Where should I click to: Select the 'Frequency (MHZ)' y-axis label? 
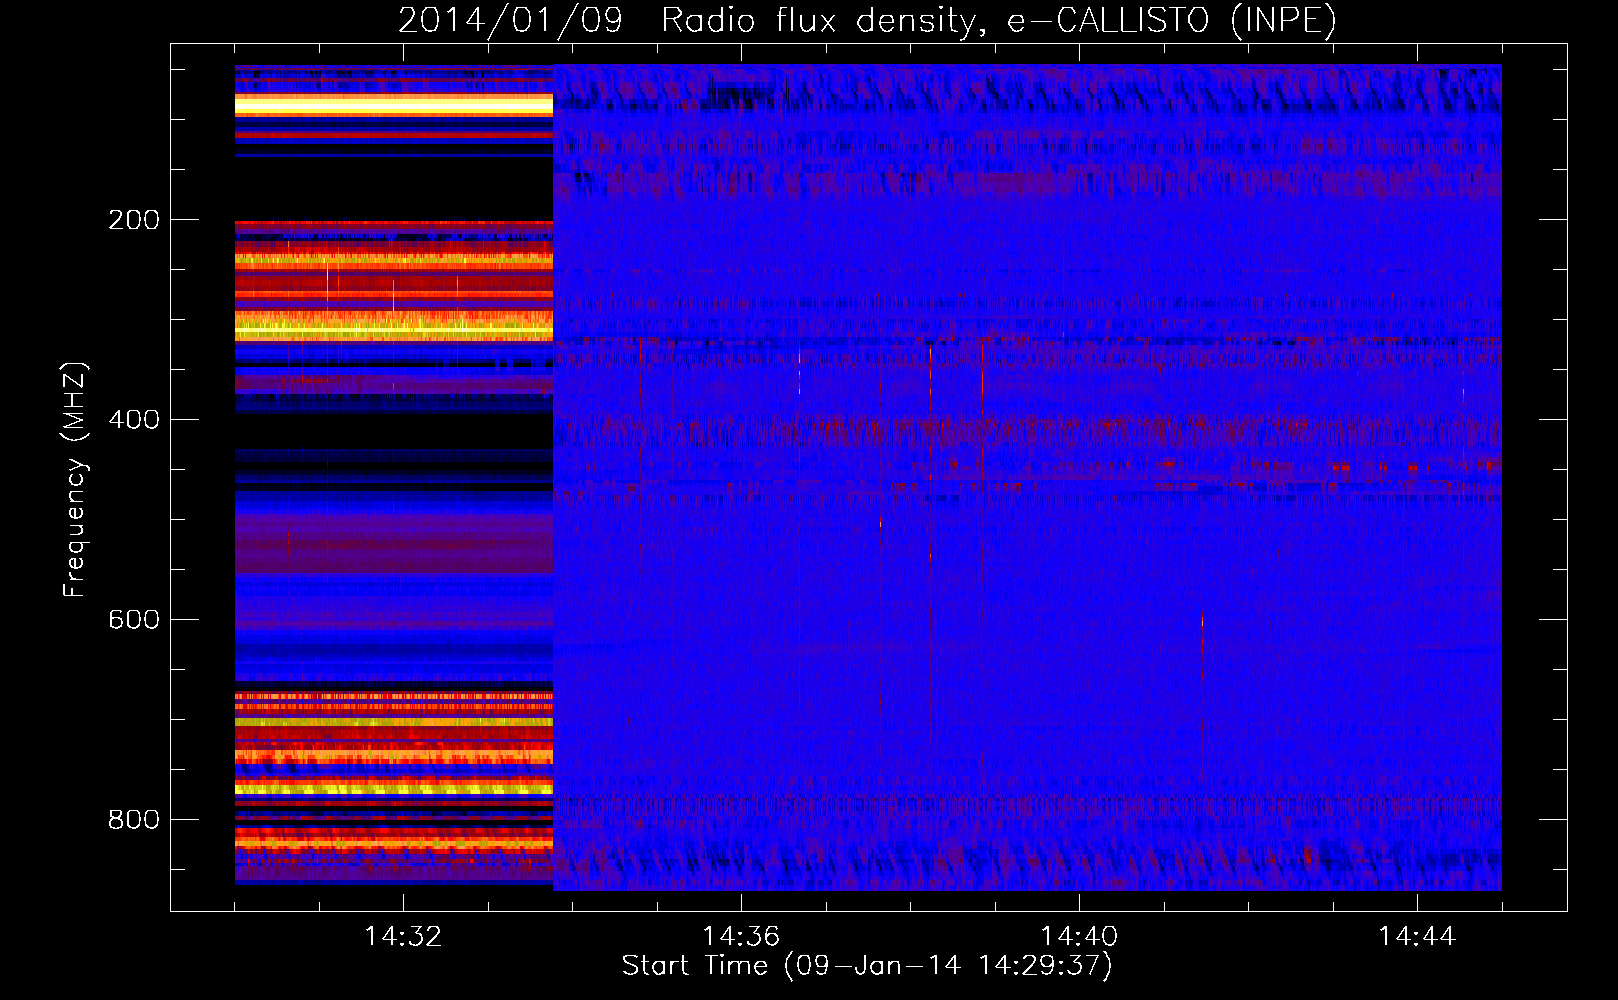tap(75, 479)
